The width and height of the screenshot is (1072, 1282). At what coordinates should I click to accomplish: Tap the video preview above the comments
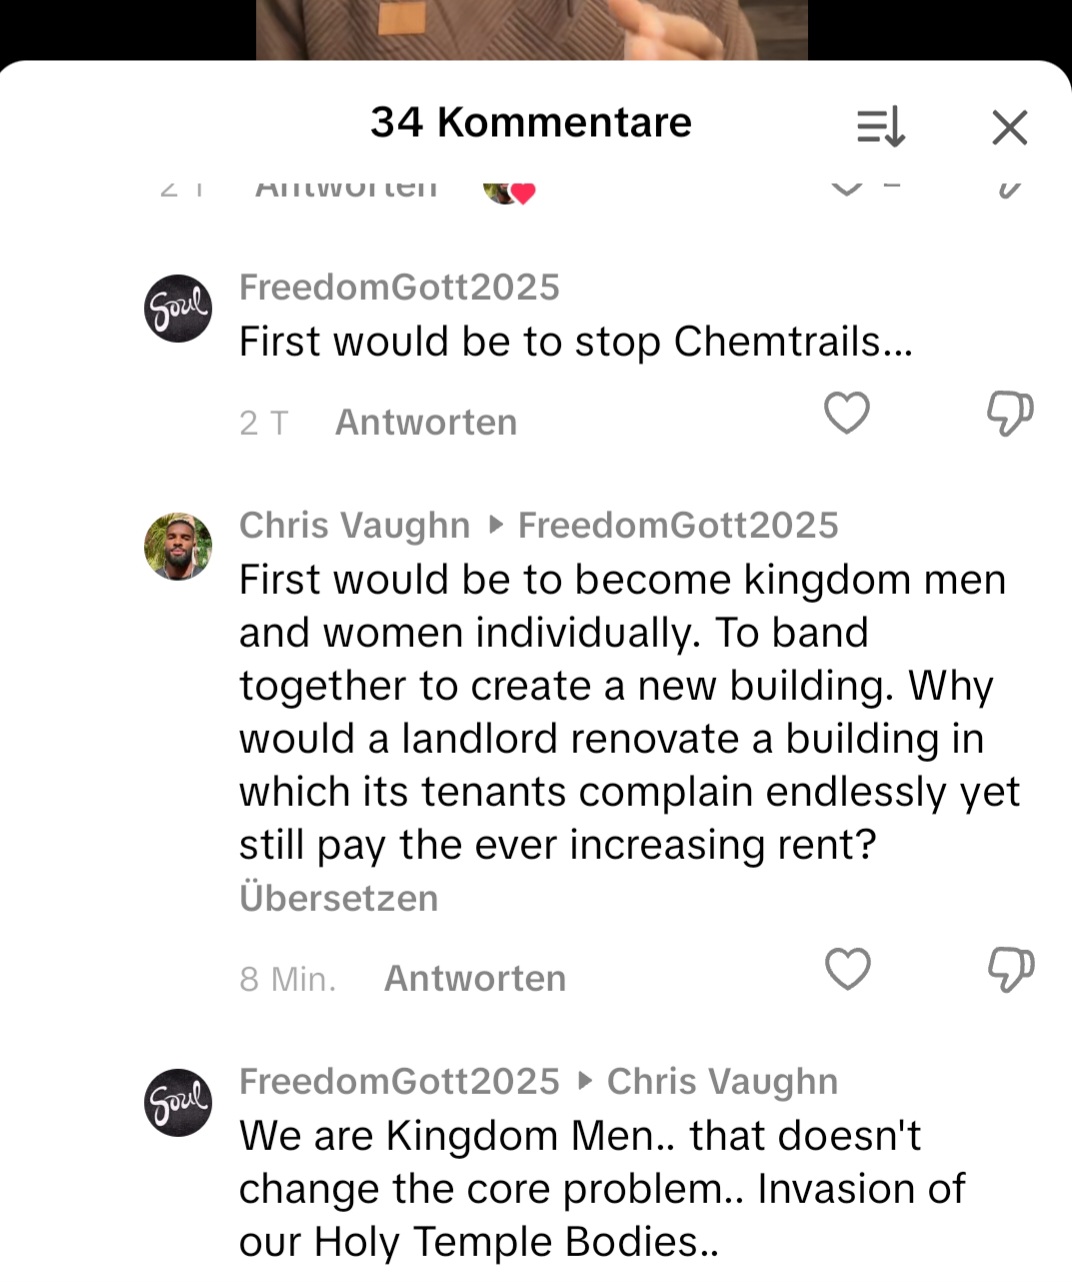coord(531,28)
